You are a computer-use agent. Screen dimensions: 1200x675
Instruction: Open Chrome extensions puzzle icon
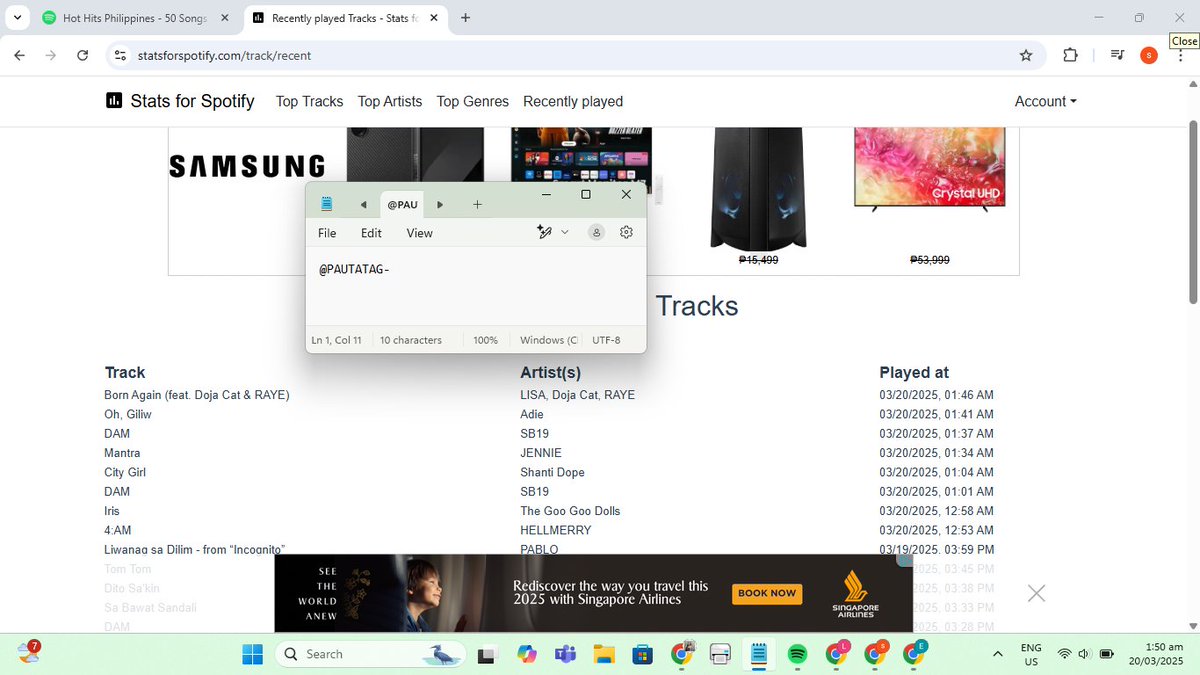1070,55
